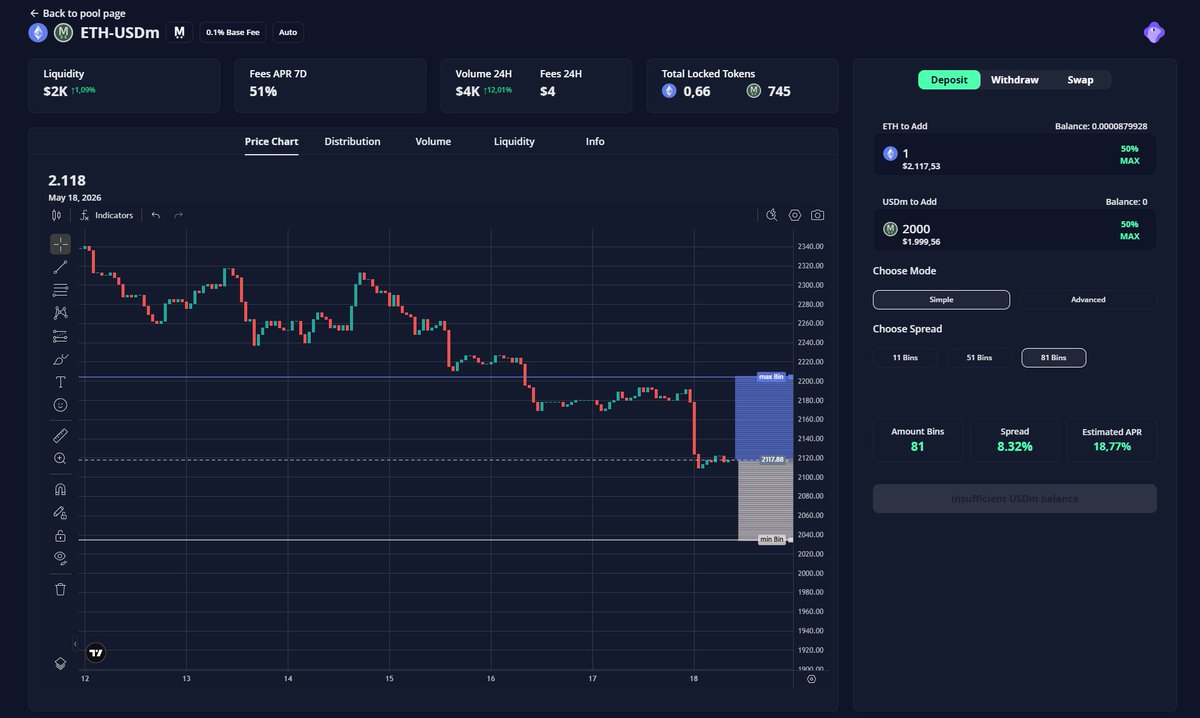Redo the chart action
The height and width of the screenshot is (718, 1200).
pos(178,215)
